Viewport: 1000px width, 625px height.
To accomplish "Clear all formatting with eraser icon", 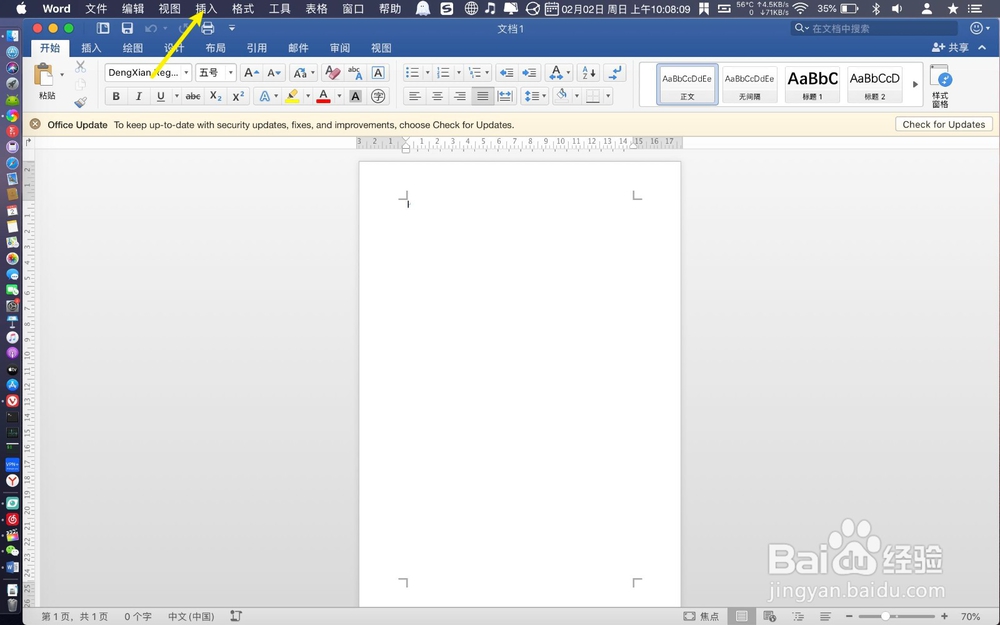I will click(x=332, y=73).
